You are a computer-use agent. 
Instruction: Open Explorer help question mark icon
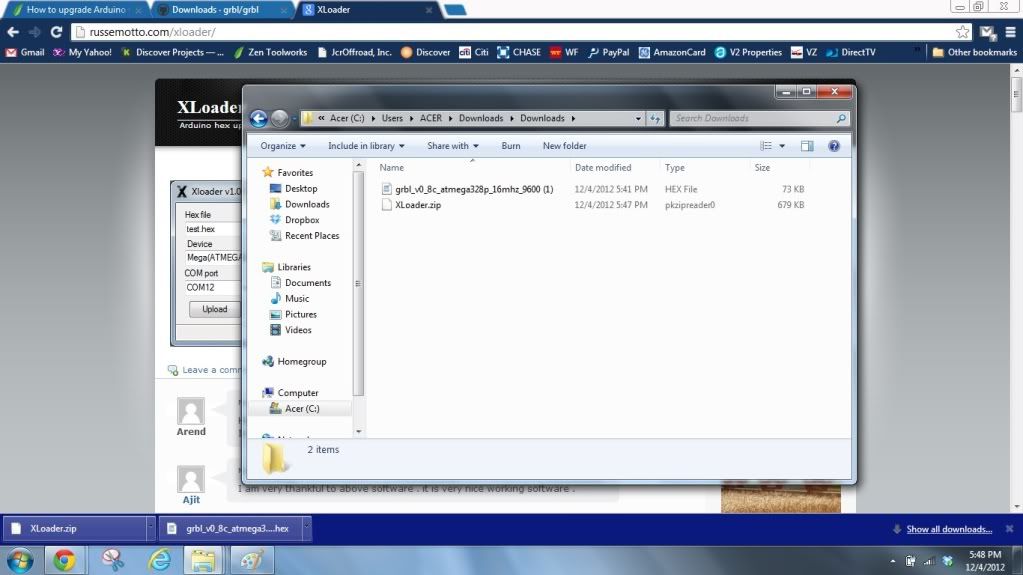(x=834, y=146)
